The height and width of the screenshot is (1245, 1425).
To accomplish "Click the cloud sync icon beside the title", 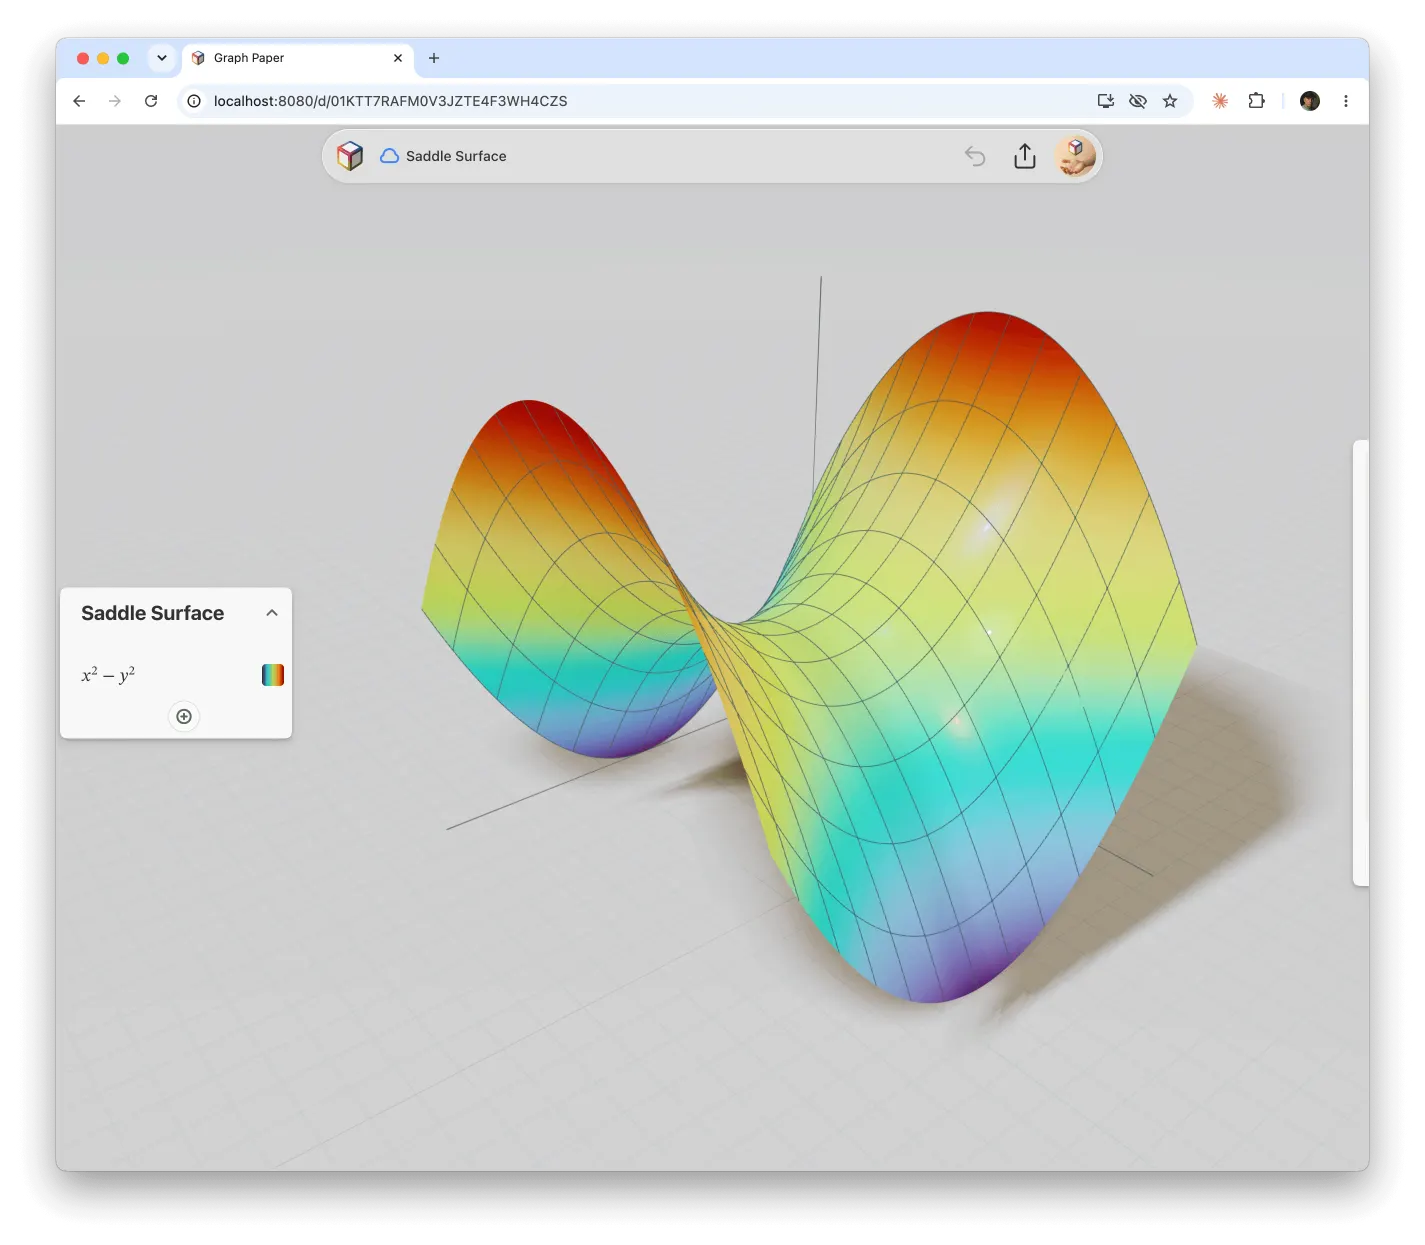I will pos(390,156).
